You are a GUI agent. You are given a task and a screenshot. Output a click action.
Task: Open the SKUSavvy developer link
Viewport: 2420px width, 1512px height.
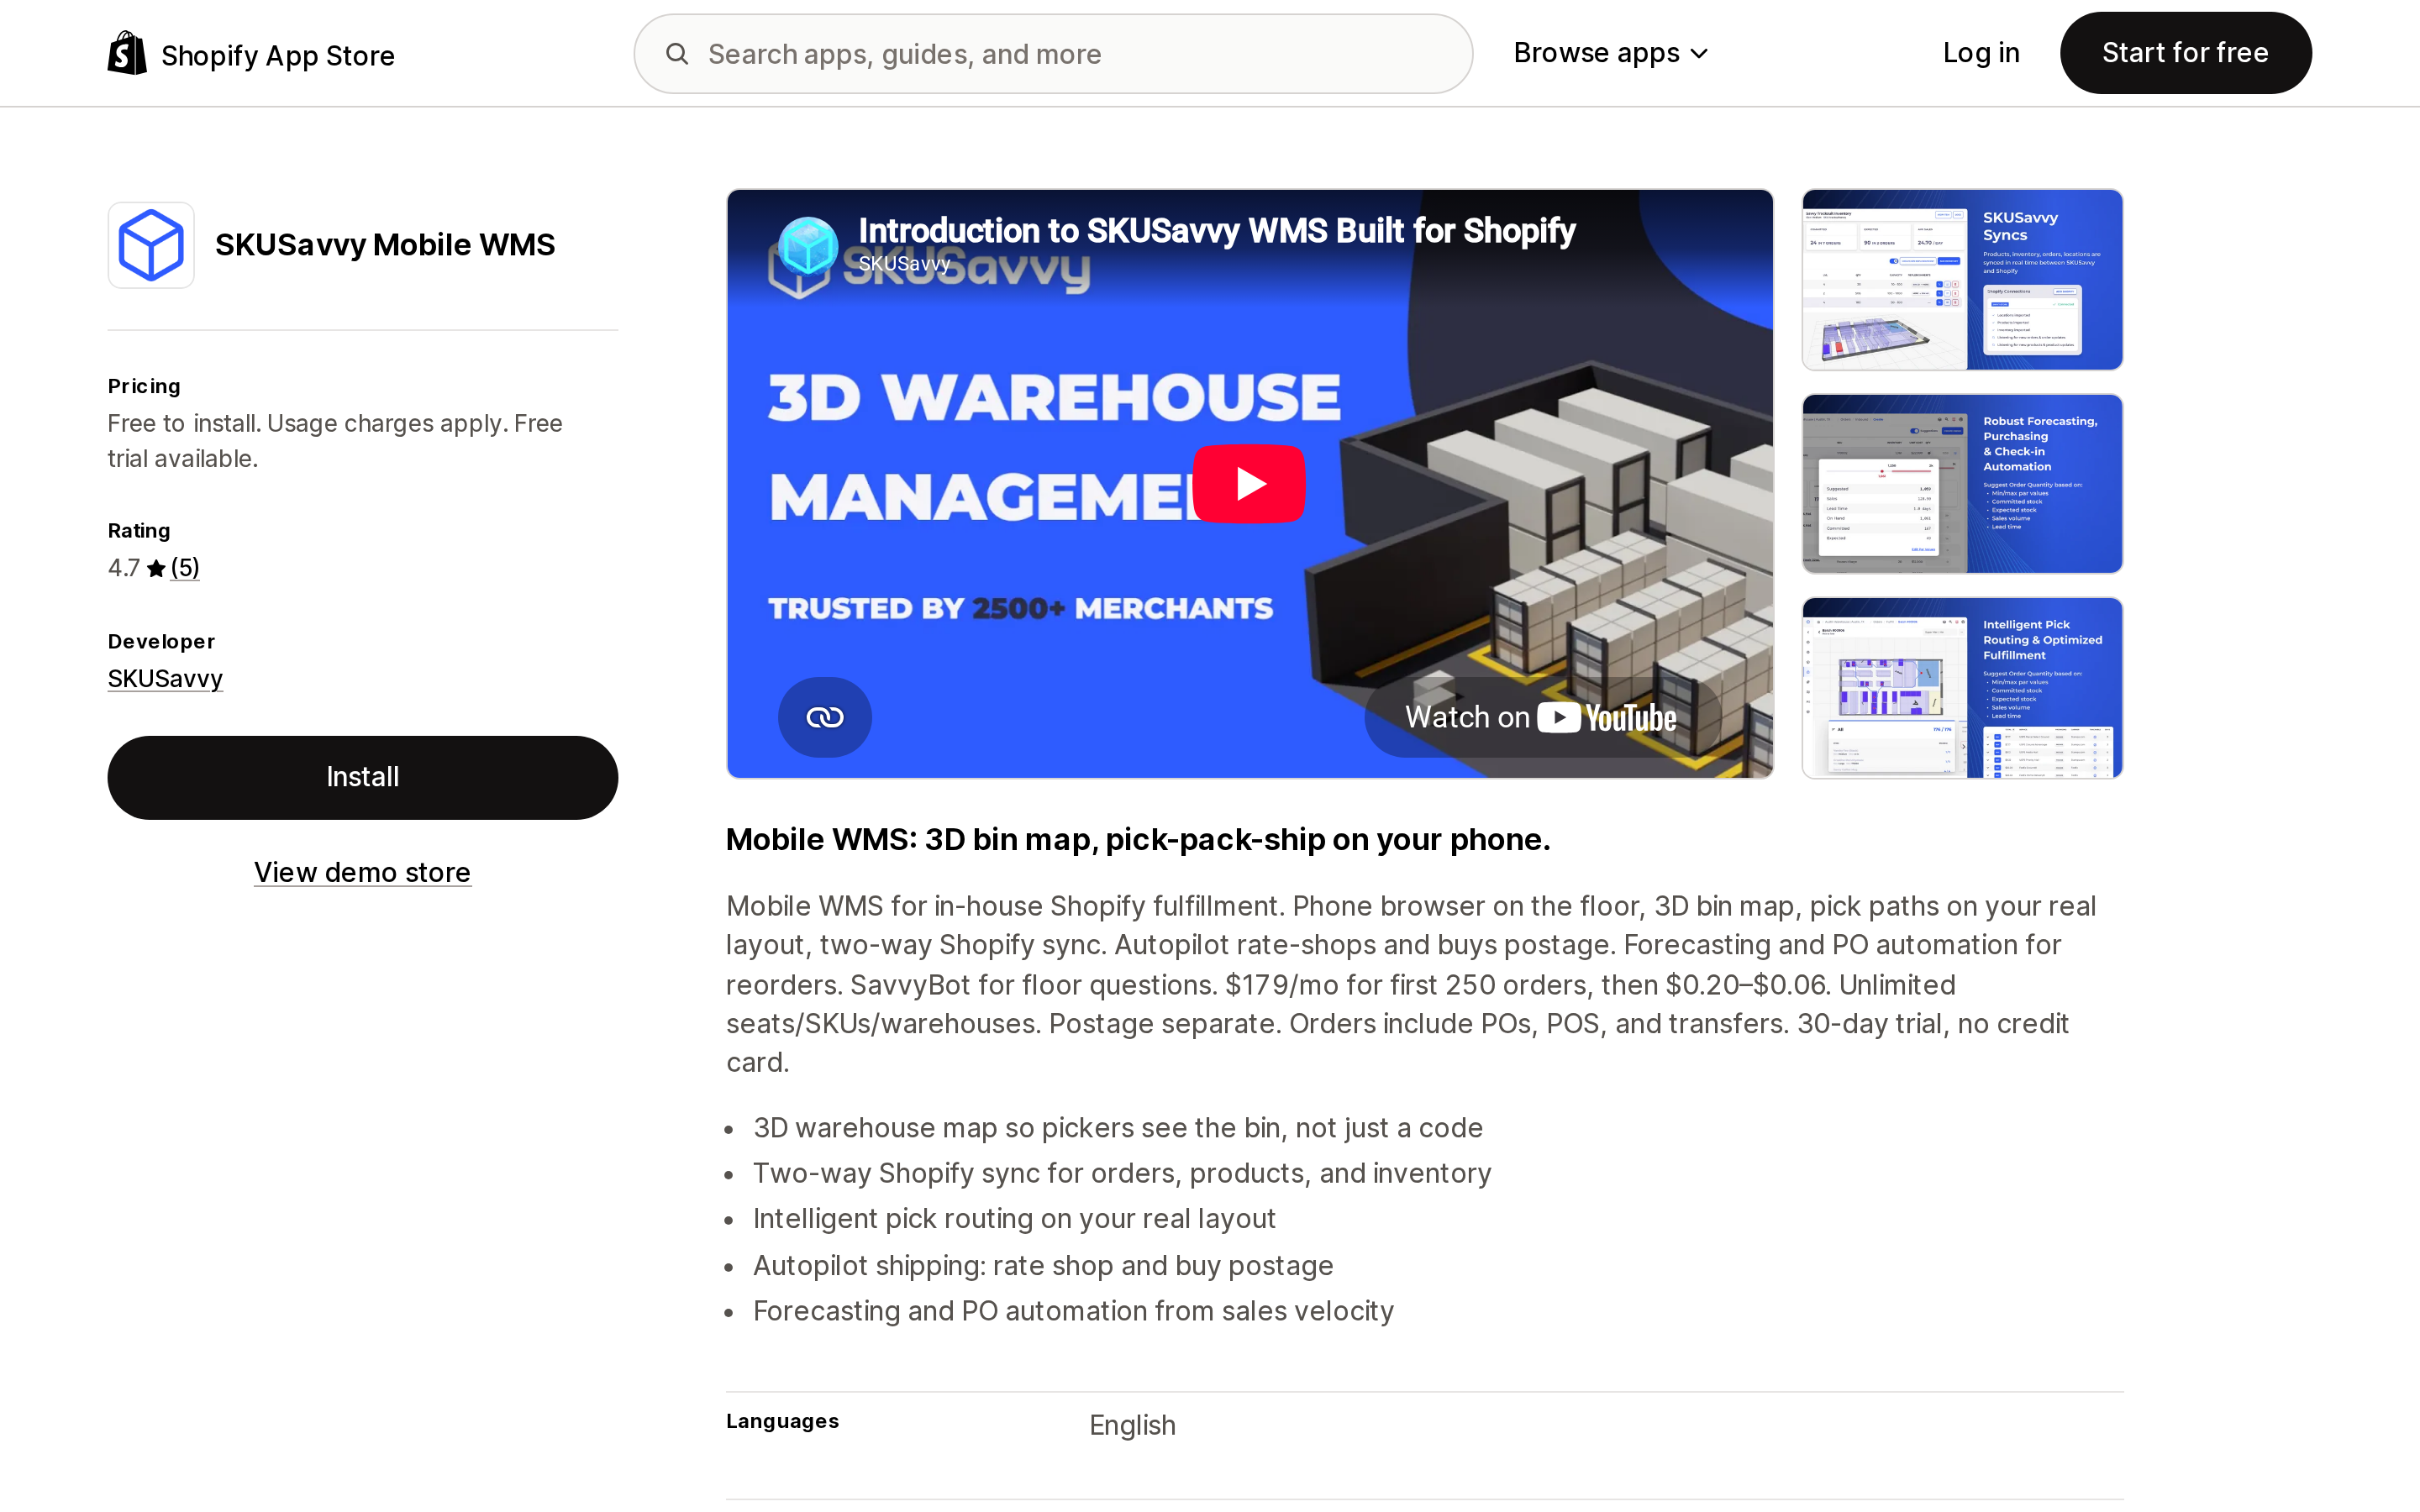165,679
